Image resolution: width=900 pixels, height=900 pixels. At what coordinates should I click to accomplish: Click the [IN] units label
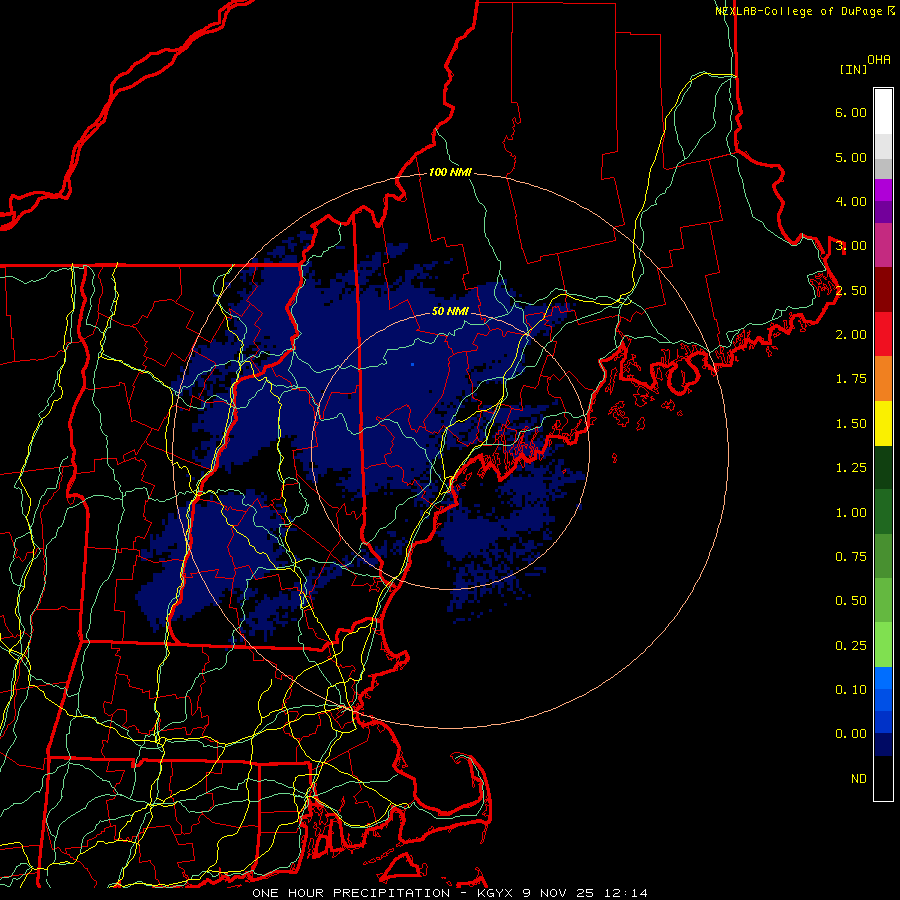pos(853,69)
